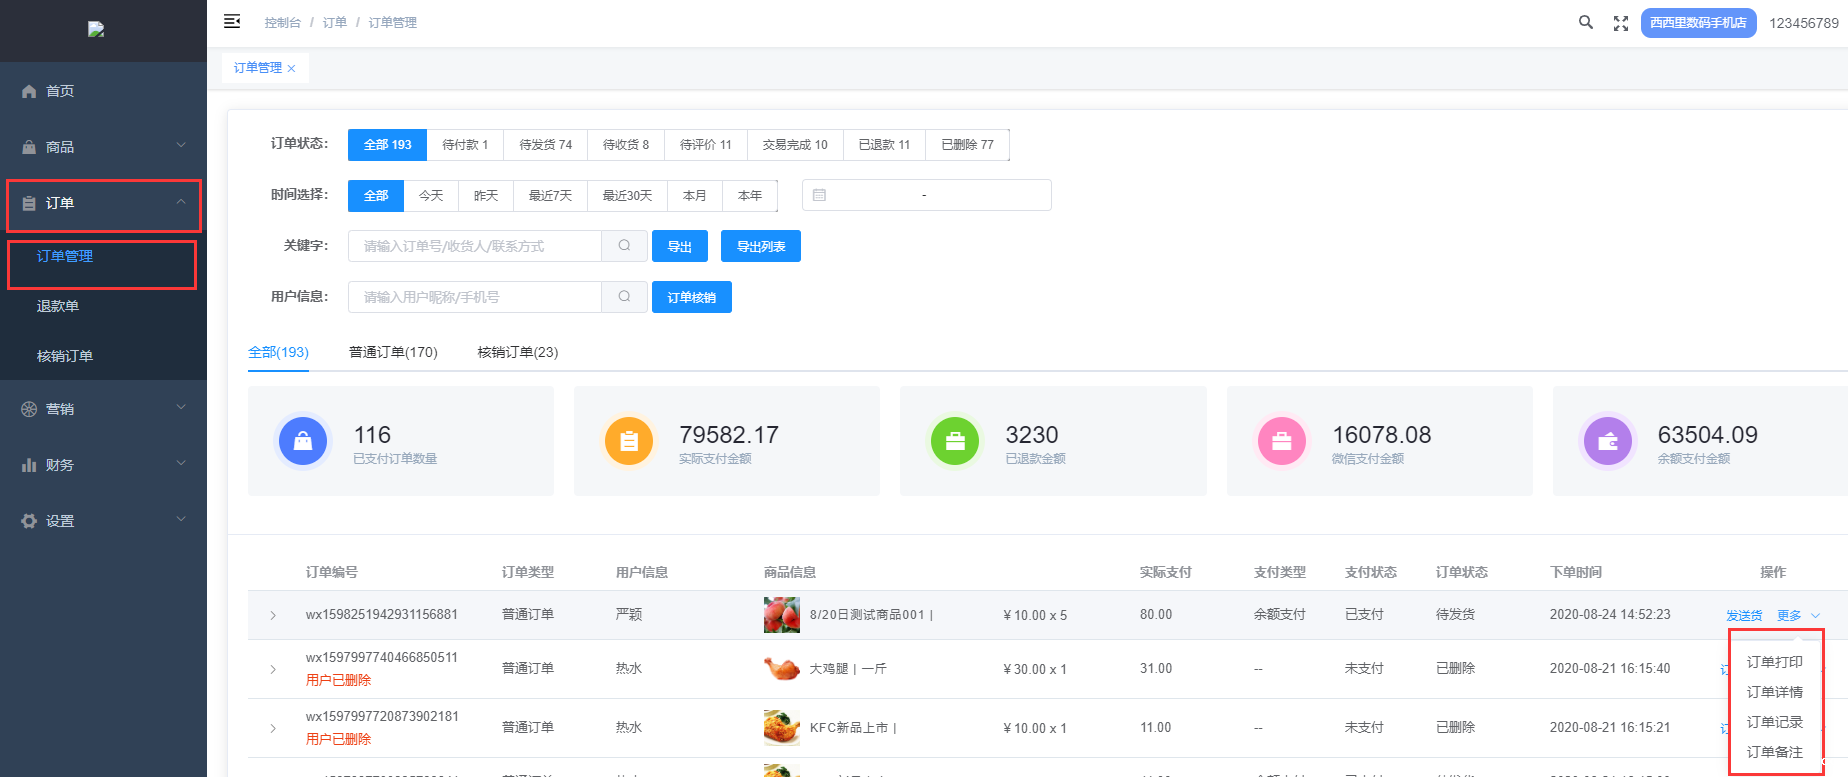The height and width of the screenshot is (777, 1848).
Task: Click the hamburger menu collapse icon
Action: click(x=232, y=21)
